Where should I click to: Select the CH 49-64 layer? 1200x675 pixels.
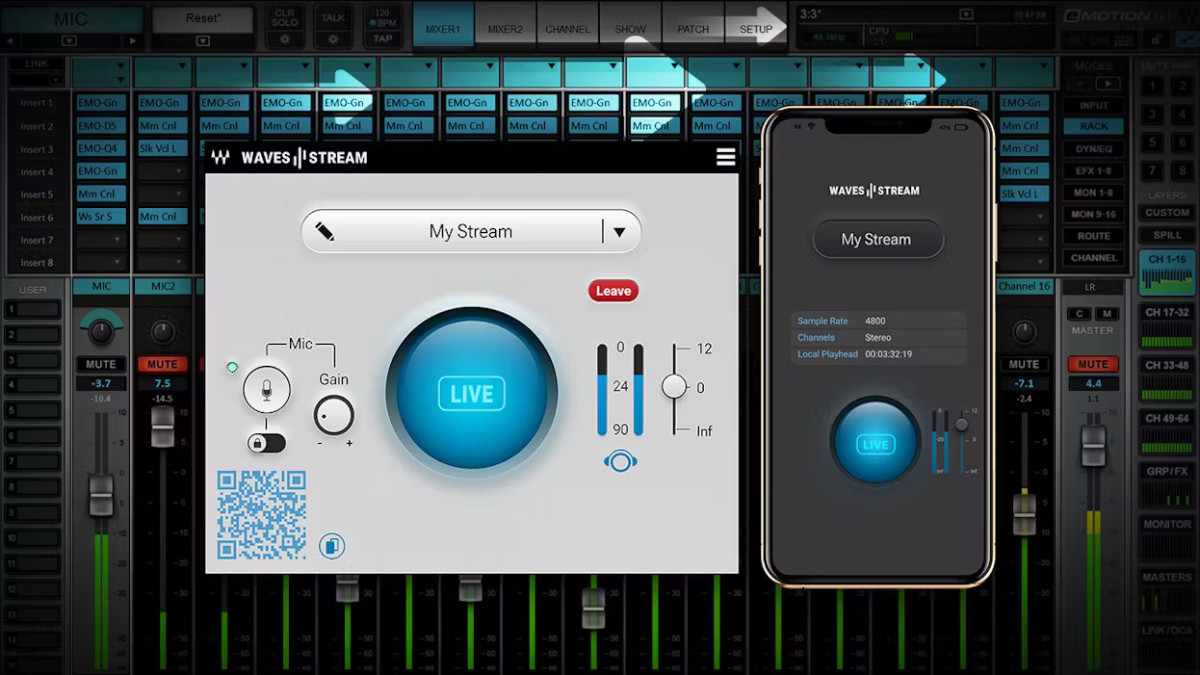[1167, 430]
